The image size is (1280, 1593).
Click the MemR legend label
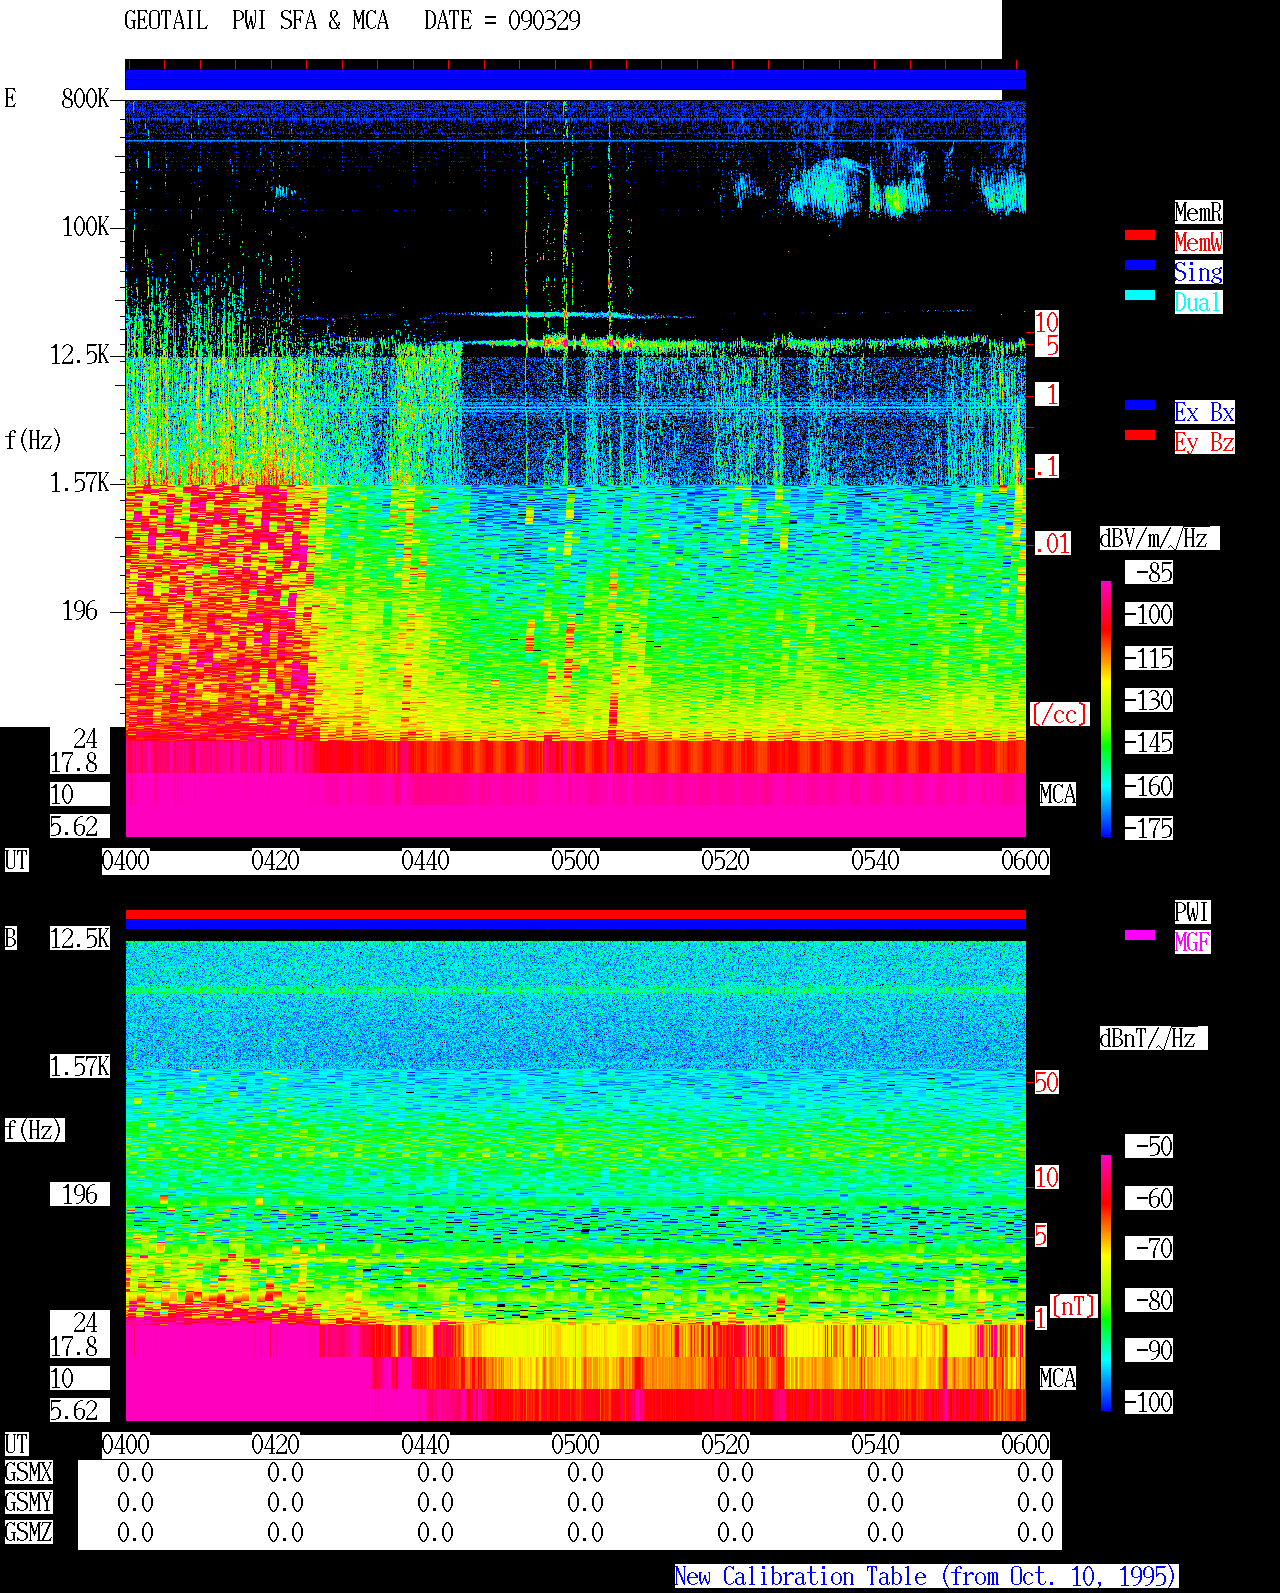[1198, 212]
